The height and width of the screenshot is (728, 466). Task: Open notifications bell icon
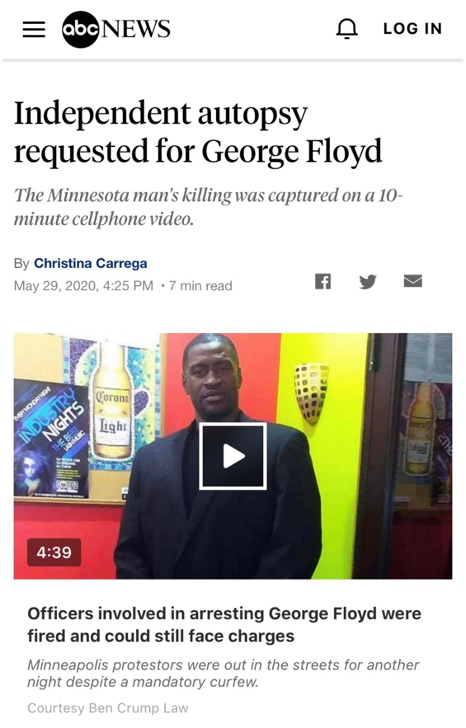click(x=347, y=29)
